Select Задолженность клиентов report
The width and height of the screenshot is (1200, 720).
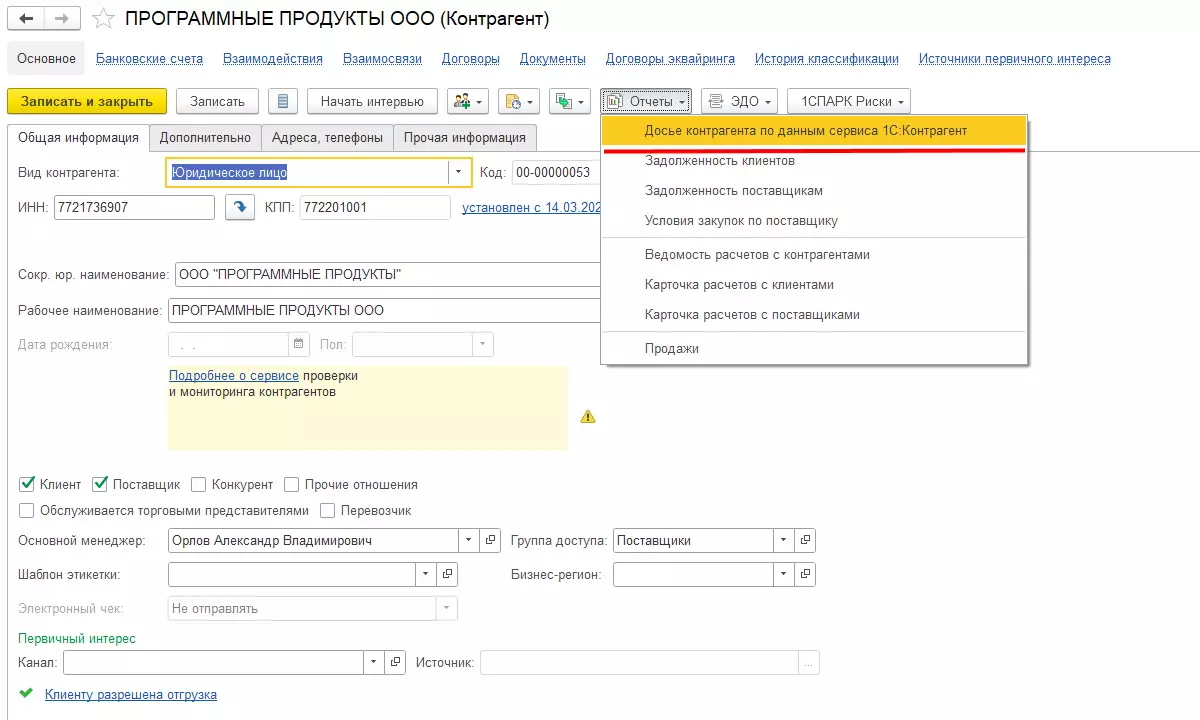(720, 161)
